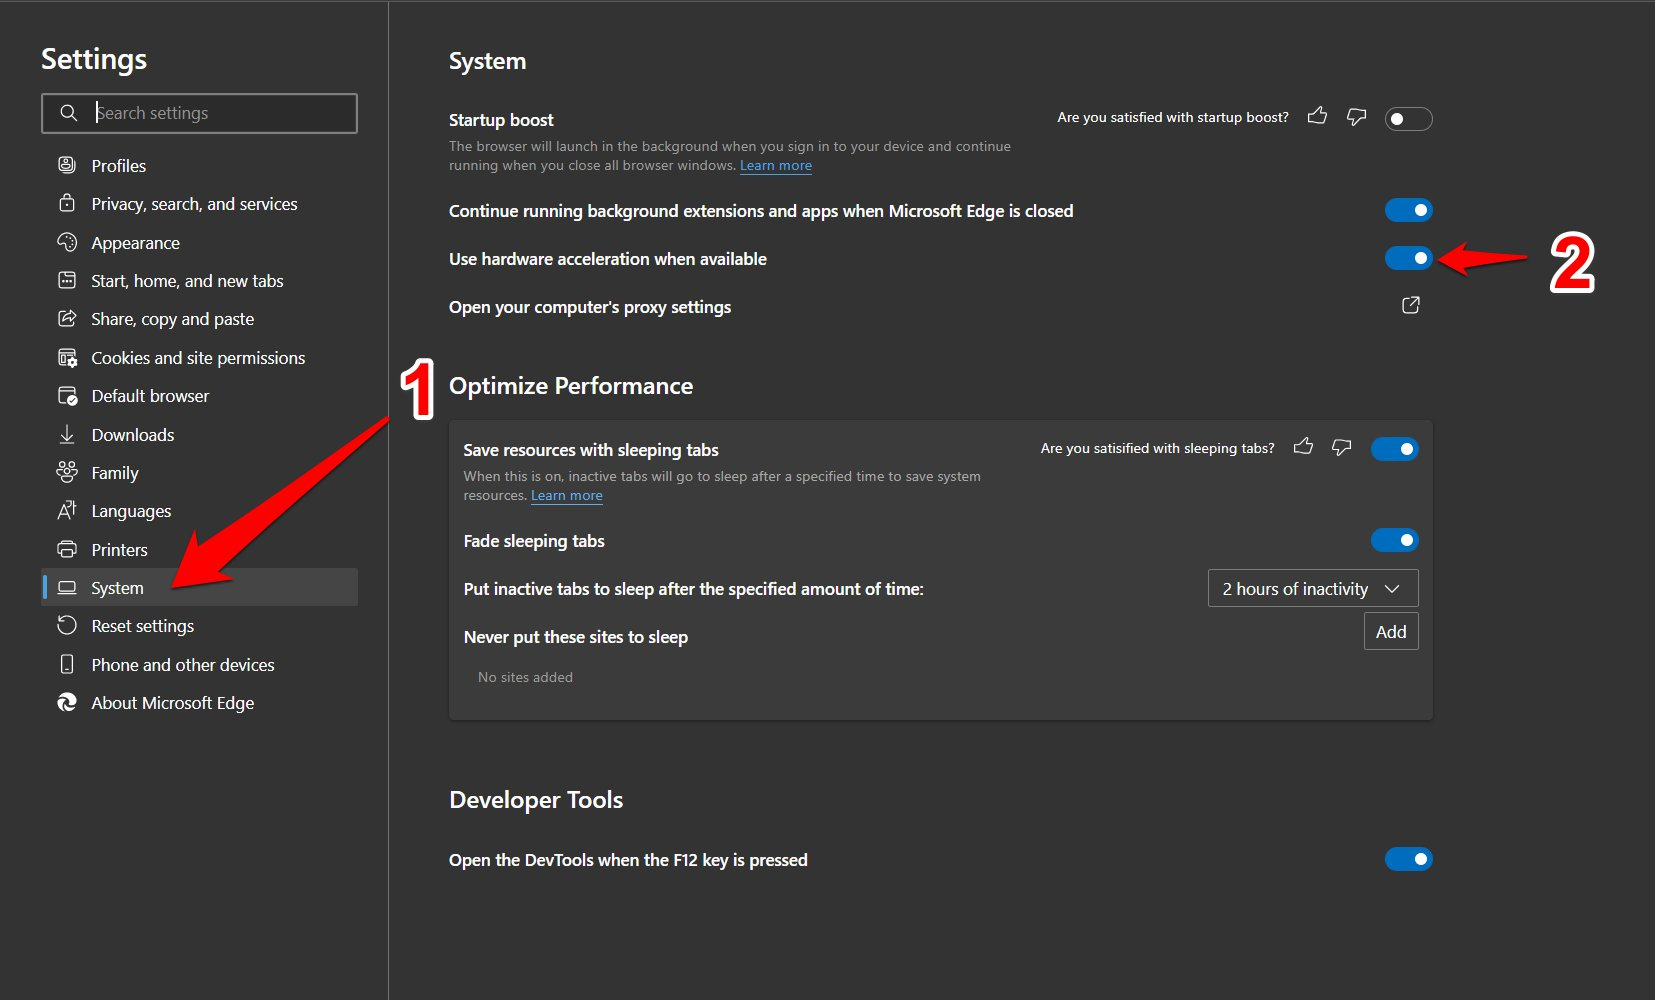Click the Downloads arrow icon
1655x1000 pixels.
tap(67, 434)
